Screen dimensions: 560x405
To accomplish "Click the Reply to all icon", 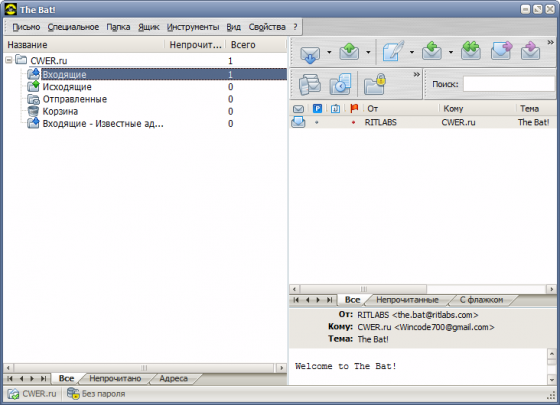I will [470, 51].
